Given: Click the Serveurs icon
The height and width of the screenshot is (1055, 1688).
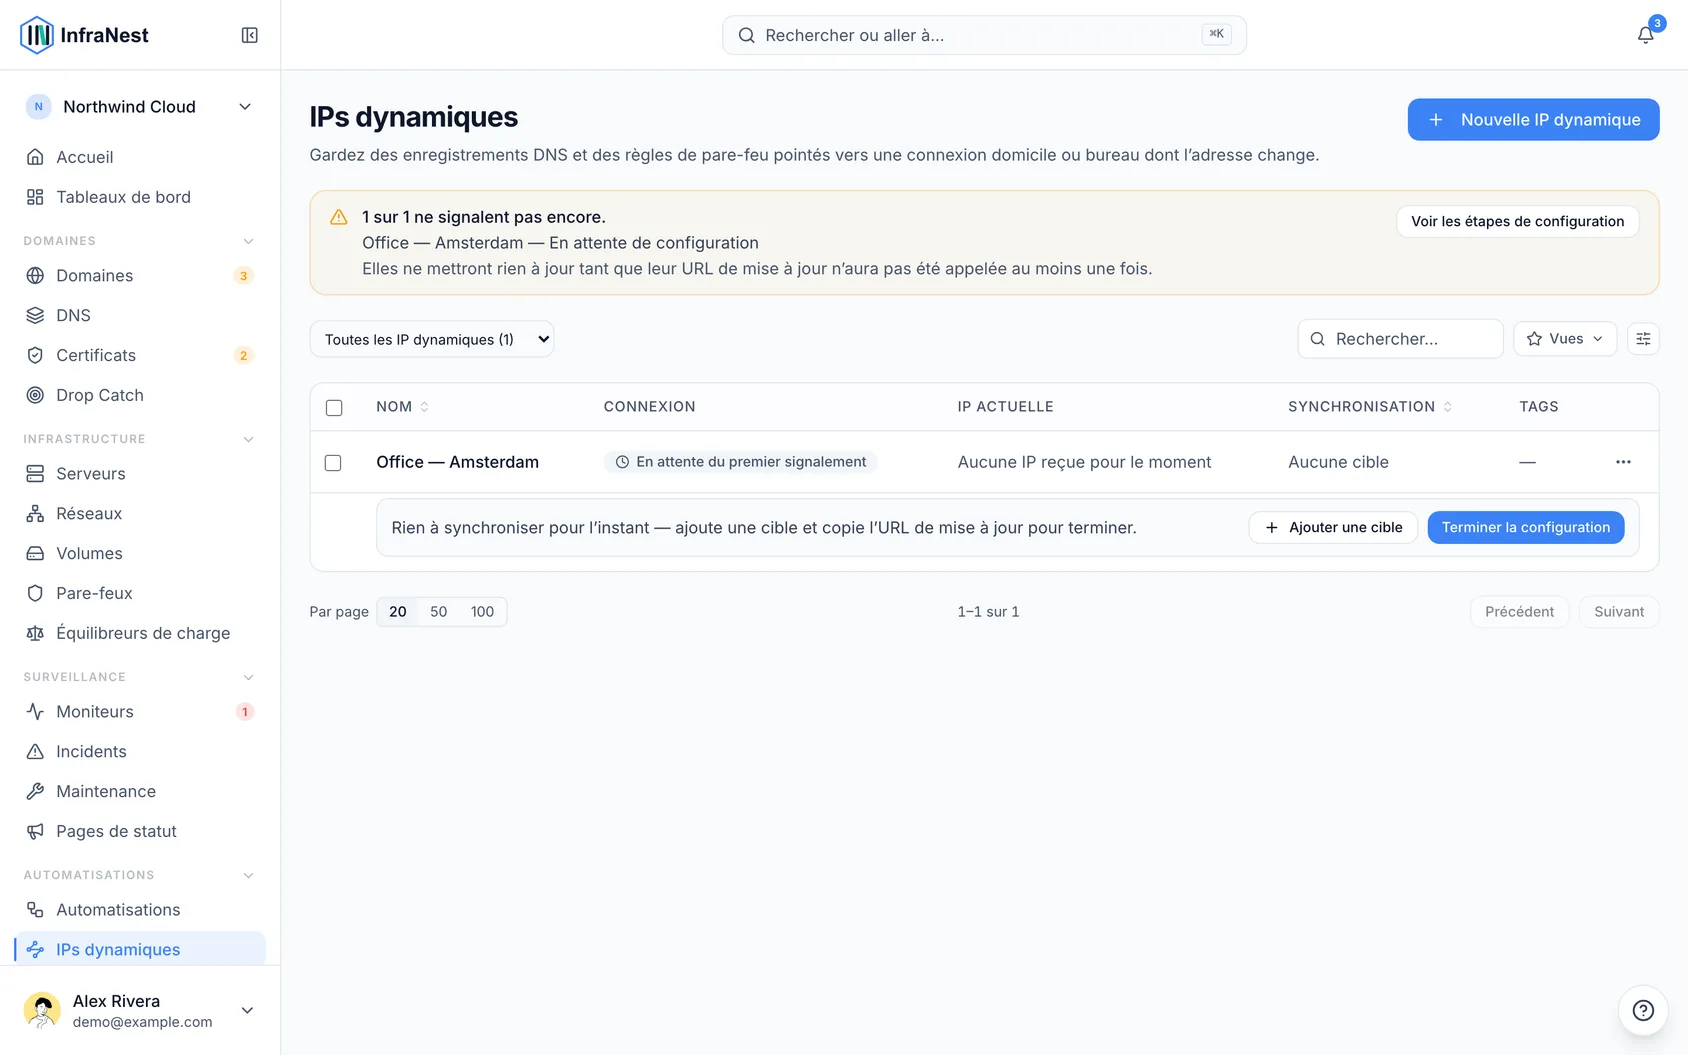Looking at the screenshot, I should tap(35, 473).
